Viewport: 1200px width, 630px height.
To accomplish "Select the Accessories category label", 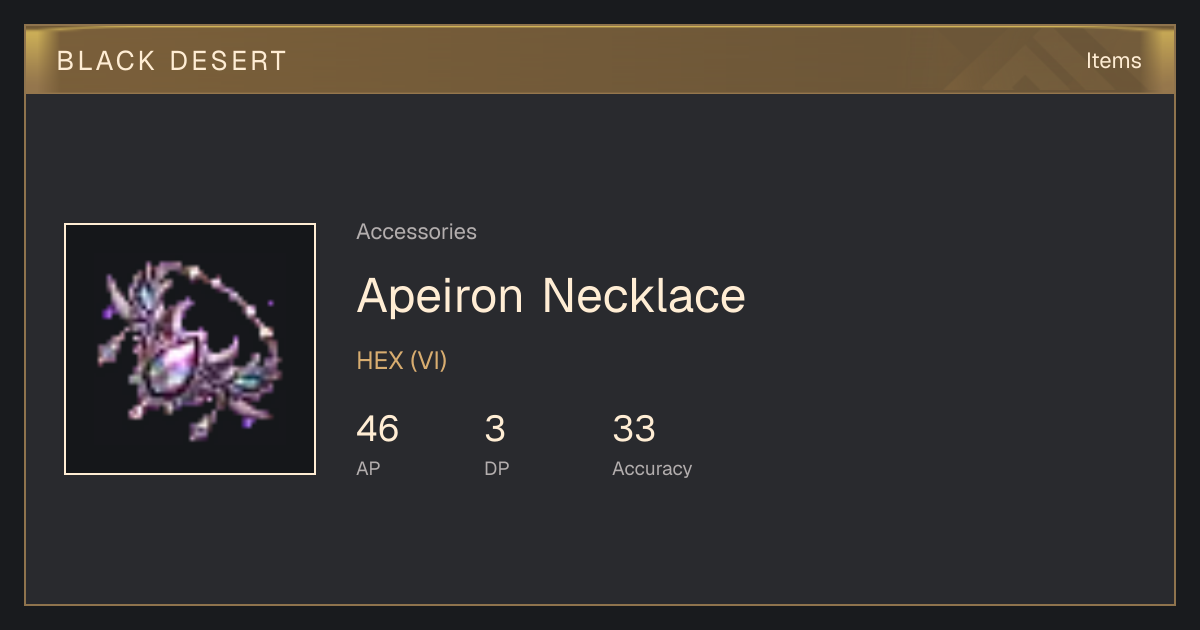I will click(416, 232).
